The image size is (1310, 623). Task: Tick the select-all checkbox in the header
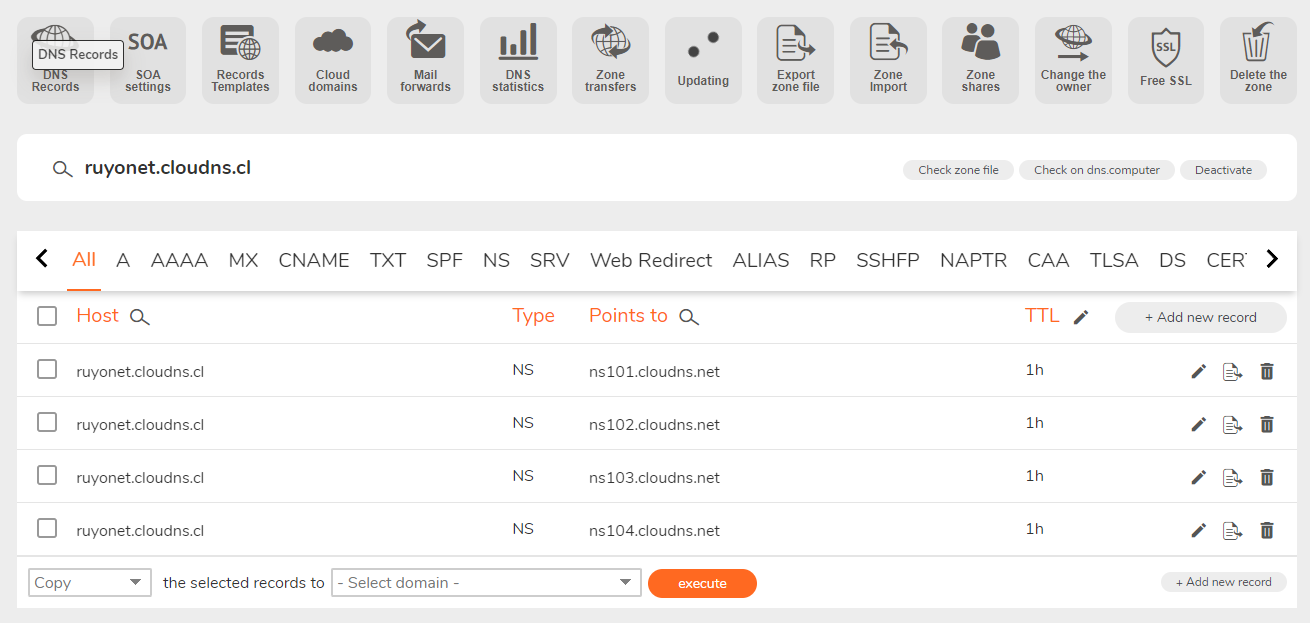(47, 316)
